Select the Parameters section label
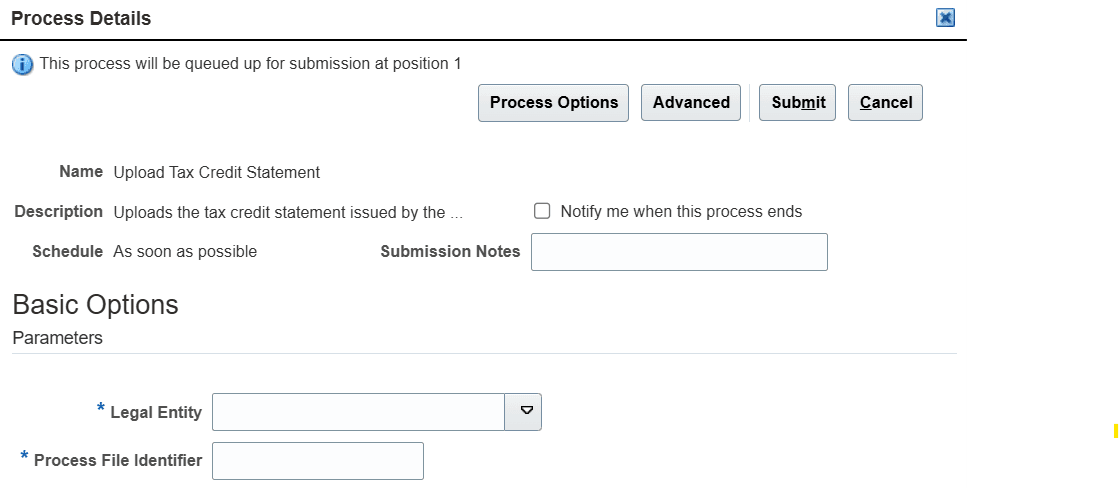 point(58,338)
